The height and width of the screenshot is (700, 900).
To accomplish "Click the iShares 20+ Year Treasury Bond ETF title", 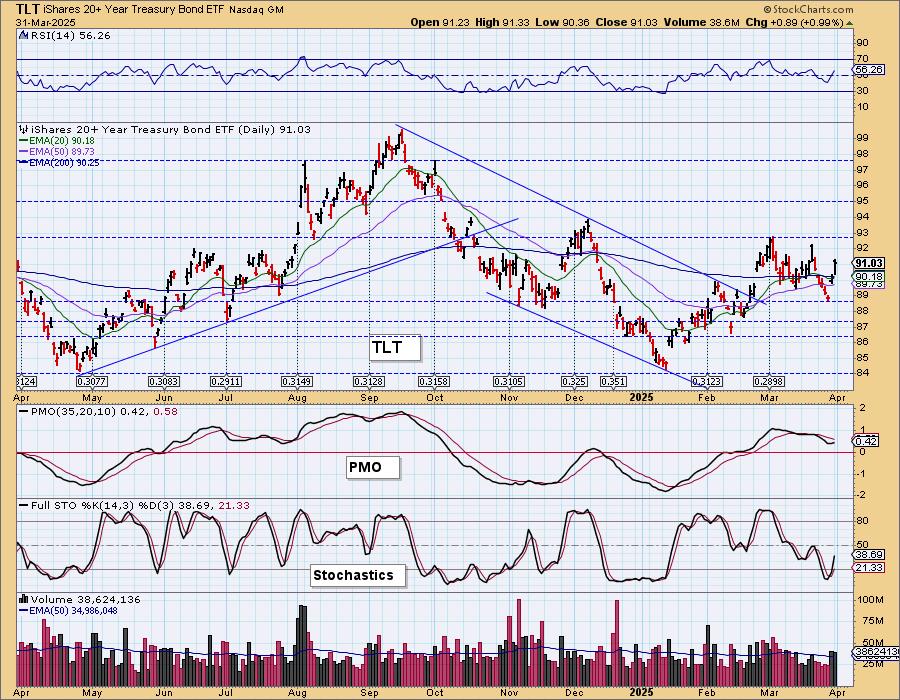I will point(134,10).
